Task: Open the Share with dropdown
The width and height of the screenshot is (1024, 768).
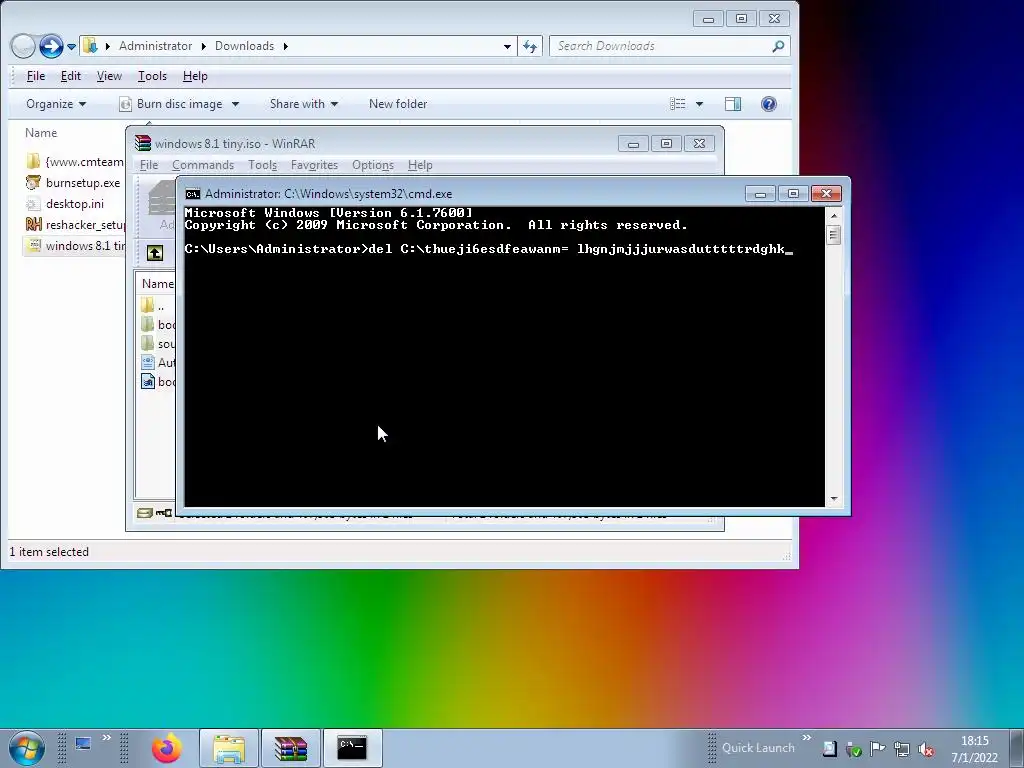Action: point(304,104)
